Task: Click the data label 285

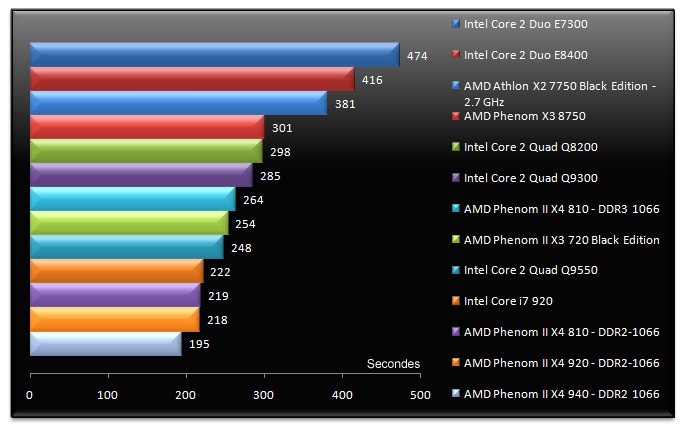Action: point(270,176)
